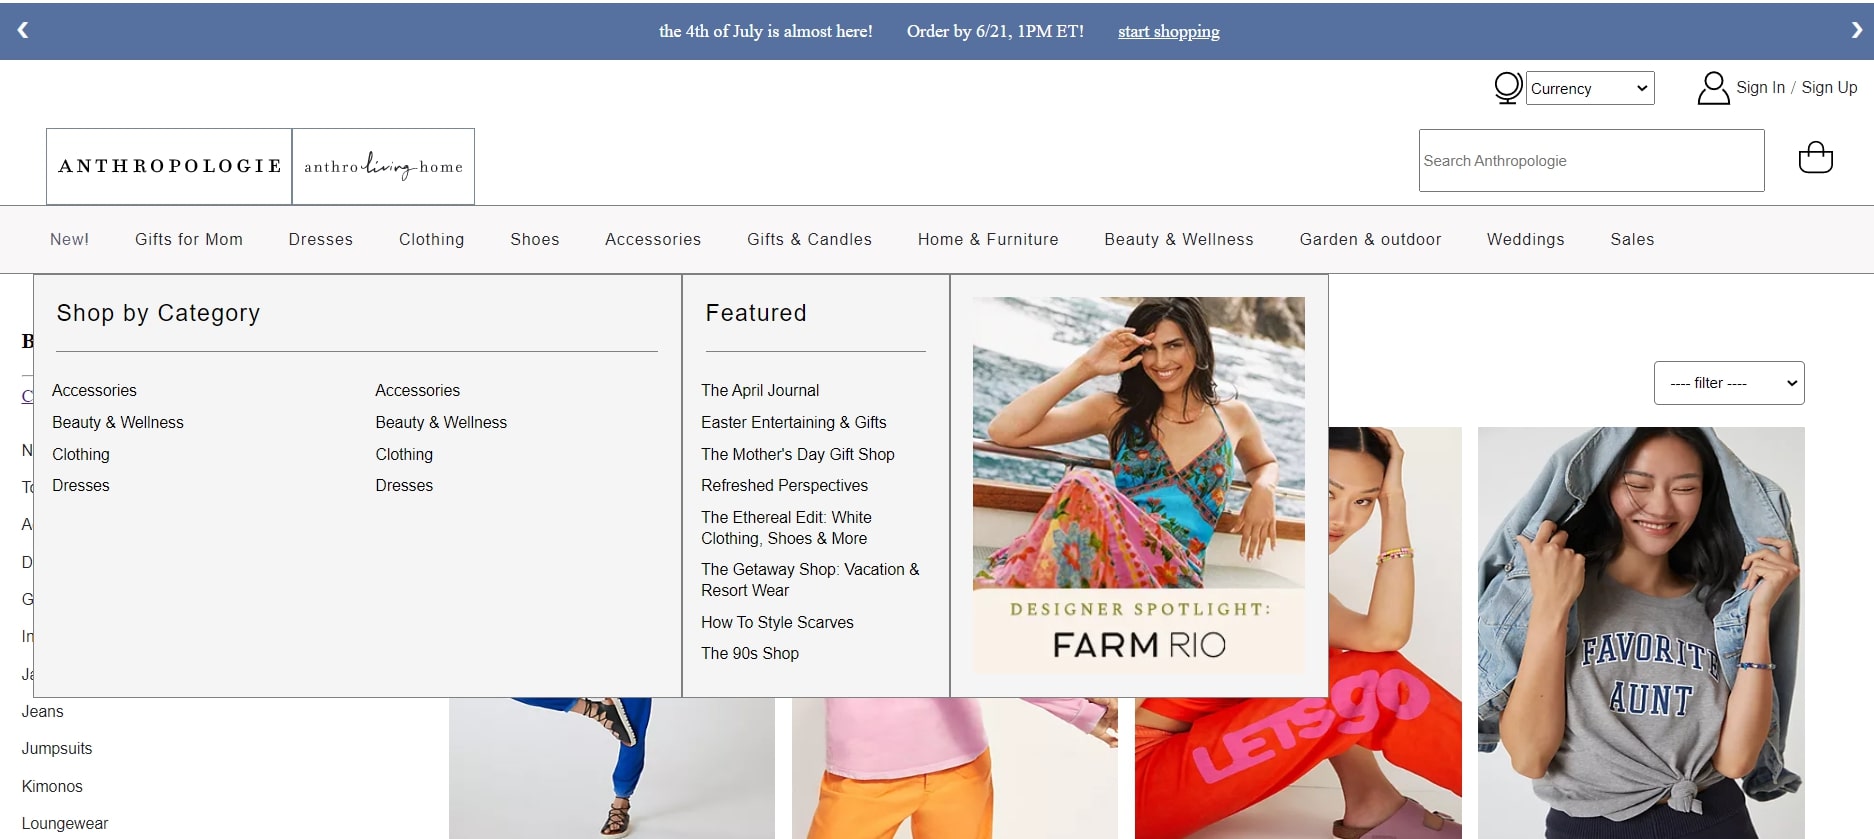Screen dimensions: 1874x839
Task: Open The Mother's Day Gift Shop
Action: pyautogui.click(x=798, y=454)
